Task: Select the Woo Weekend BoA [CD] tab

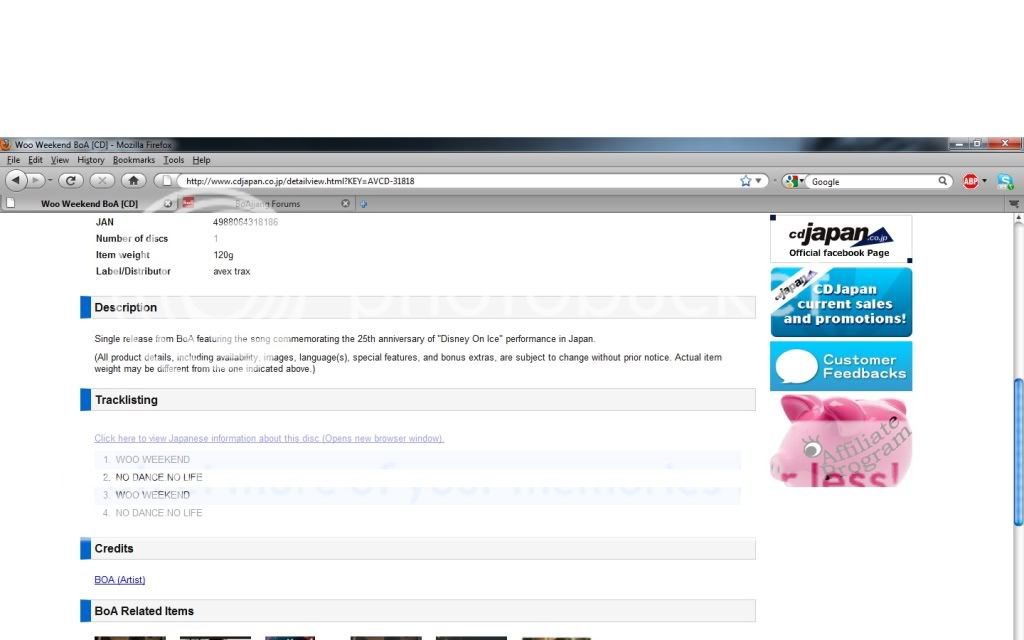Action: 89,204
